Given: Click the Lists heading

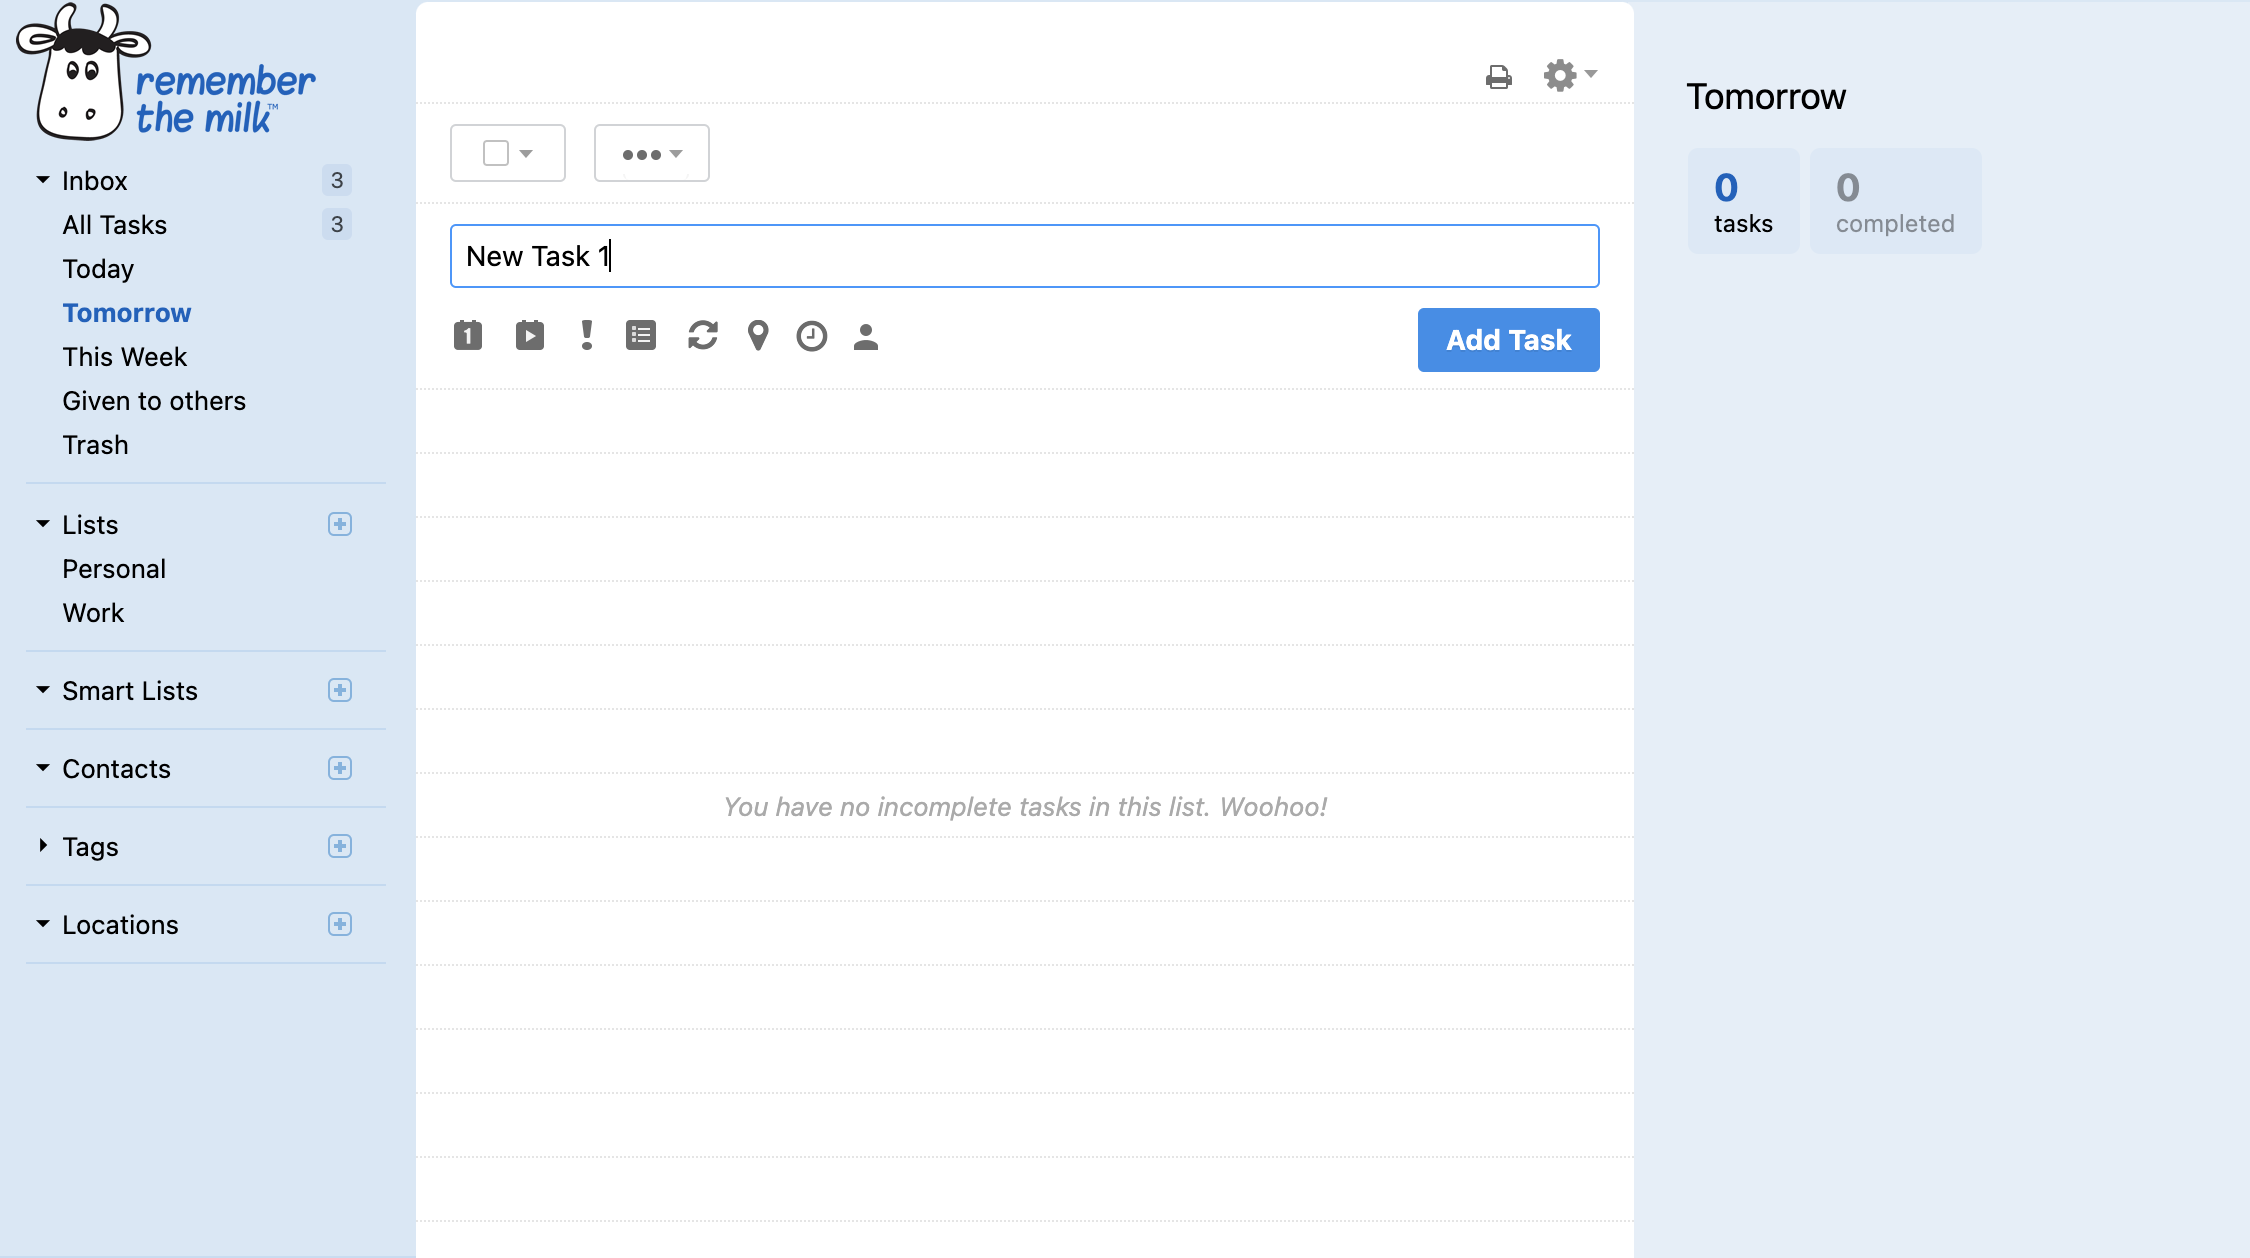Looking at the screenshot, I should [x=90, y=525].
